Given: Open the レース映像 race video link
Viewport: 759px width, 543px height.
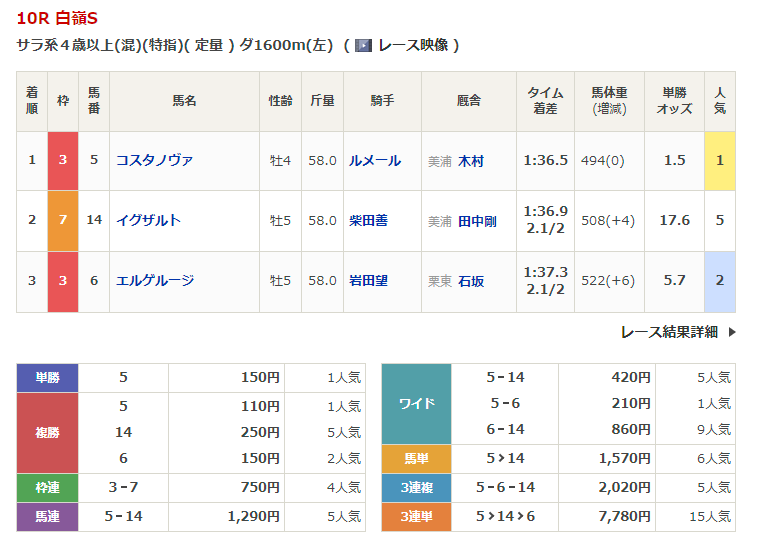Looking at the screenshot, I should pyautogui.click(x=413, y=45).
